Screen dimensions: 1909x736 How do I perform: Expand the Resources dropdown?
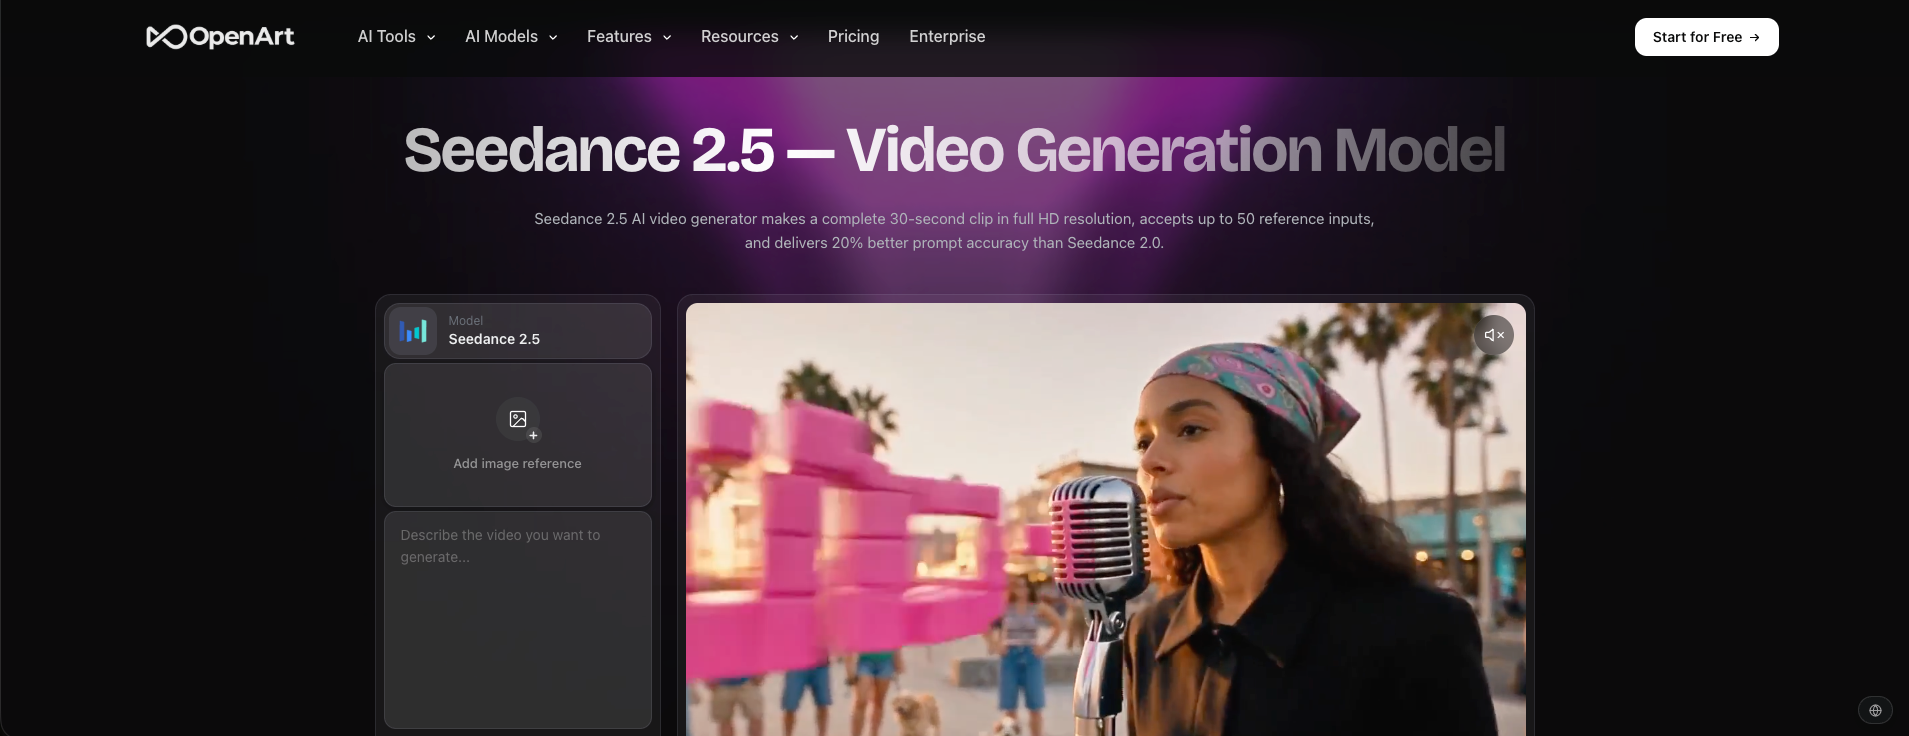click(x=750, y=37)
